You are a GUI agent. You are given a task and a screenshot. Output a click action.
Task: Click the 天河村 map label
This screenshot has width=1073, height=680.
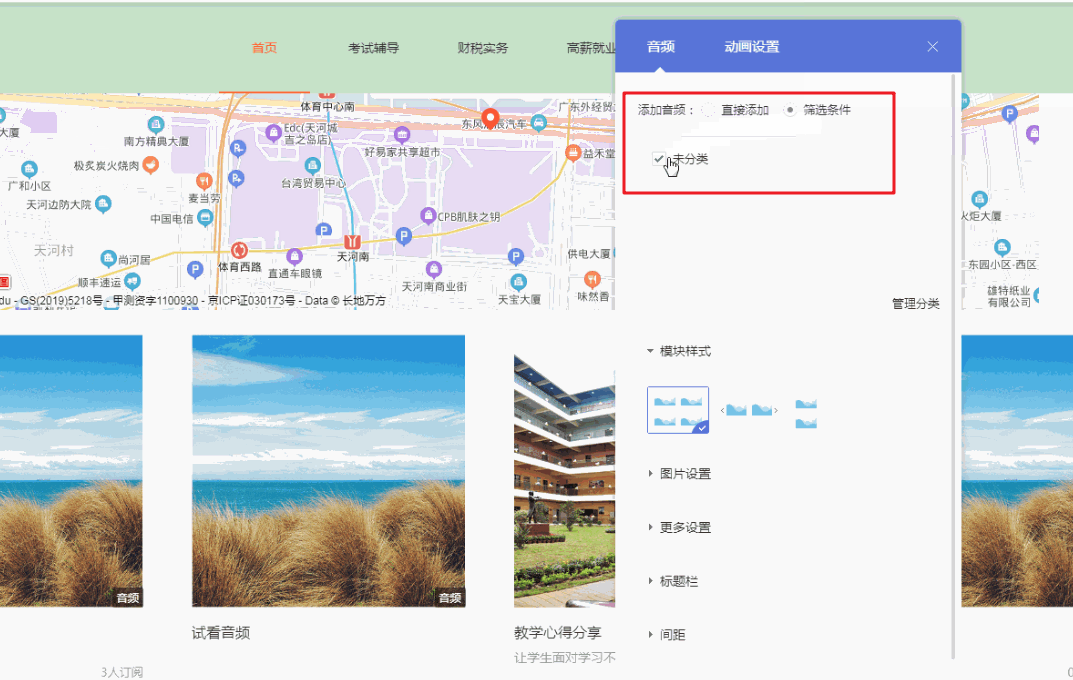click(54, 250)
